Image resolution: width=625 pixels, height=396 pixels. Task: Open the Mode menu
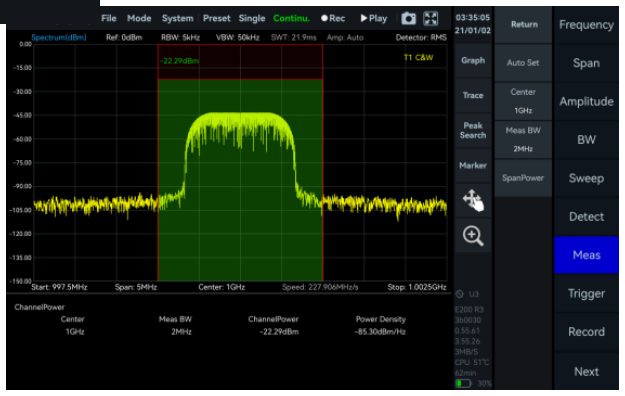pos(139,18)
